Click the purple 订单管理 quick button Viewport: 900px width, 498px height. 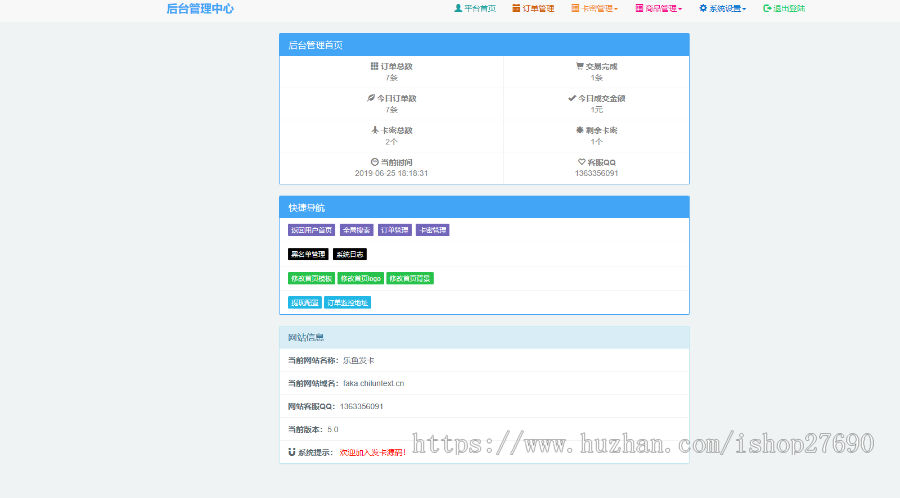(395, 230)
